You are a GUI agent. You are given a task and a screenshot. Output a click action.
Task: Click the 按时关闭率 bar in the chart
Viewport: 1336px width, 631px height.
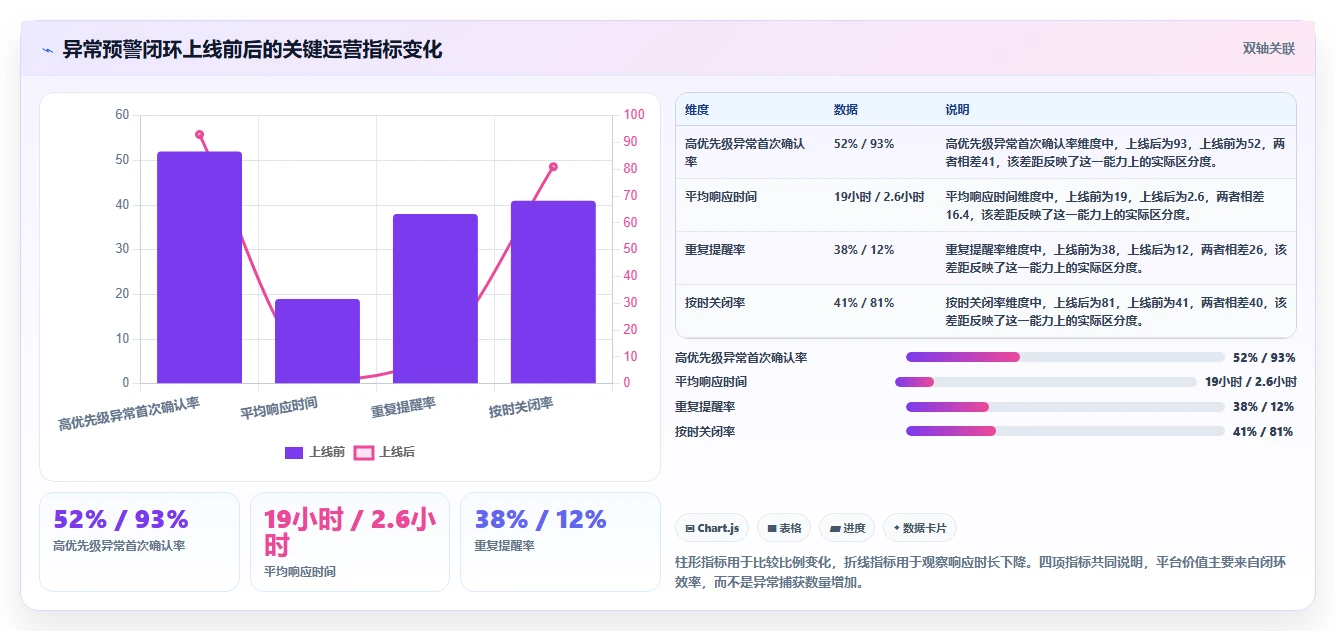coord(553,292)
